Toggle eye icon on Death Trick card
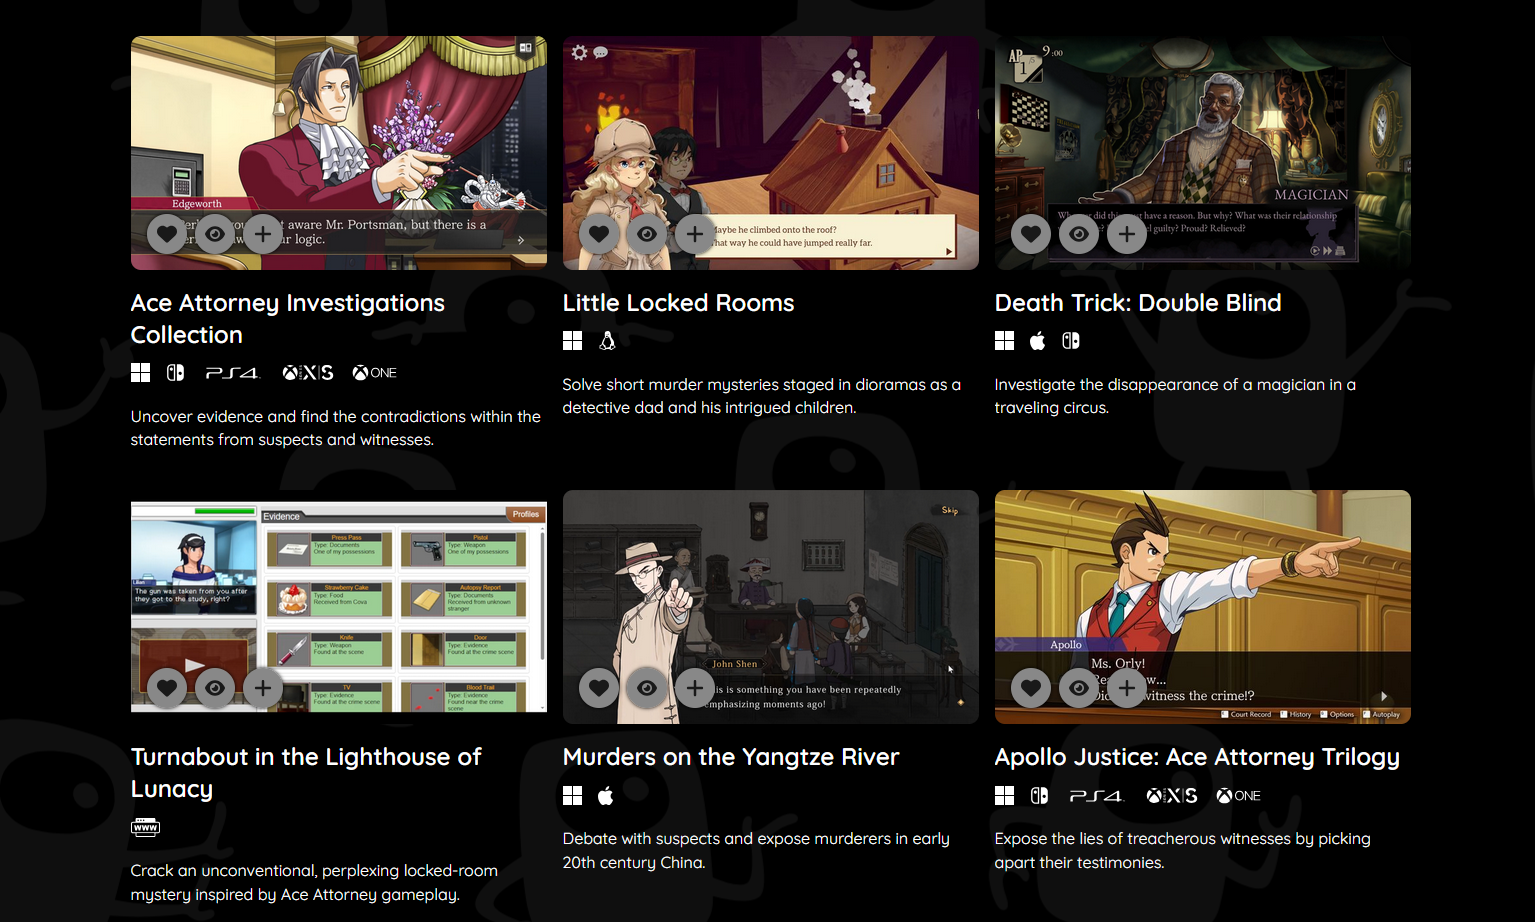The height and width of the screenshot is (922, 1535). (x=1079, y=234)
